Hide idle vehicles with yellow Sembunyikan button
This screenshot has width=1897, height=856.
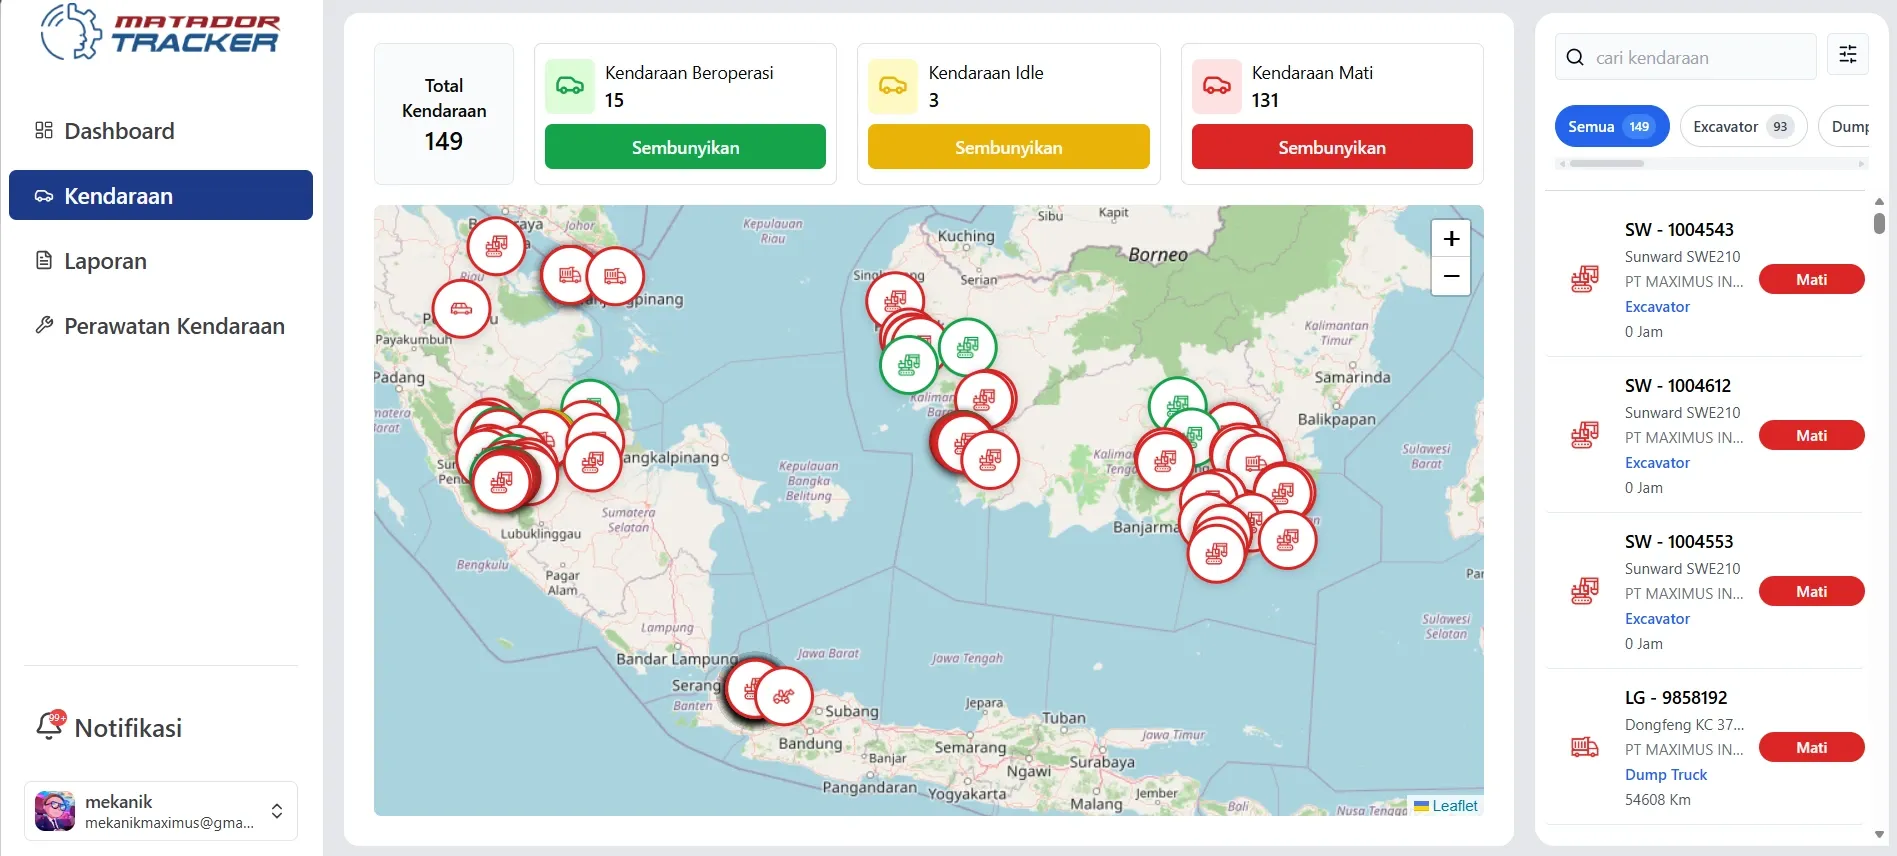(x=1008, y=147)
